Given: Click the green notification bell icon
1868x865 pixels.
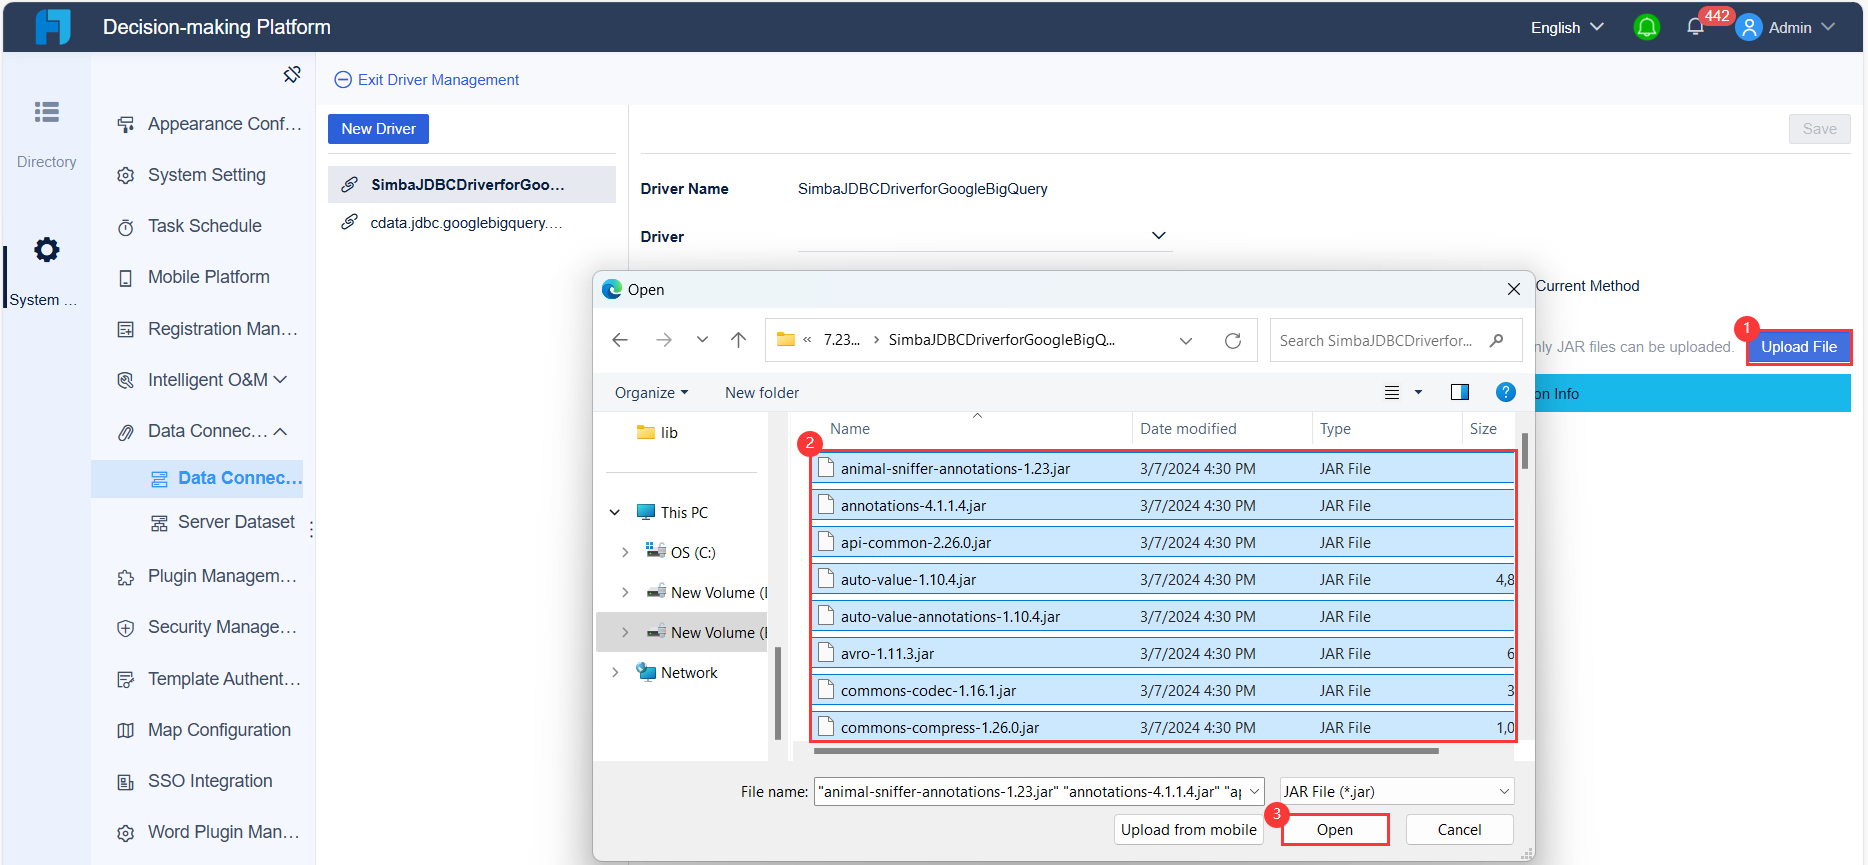Looking at the screenshot, I should (x=1646, y=27).
